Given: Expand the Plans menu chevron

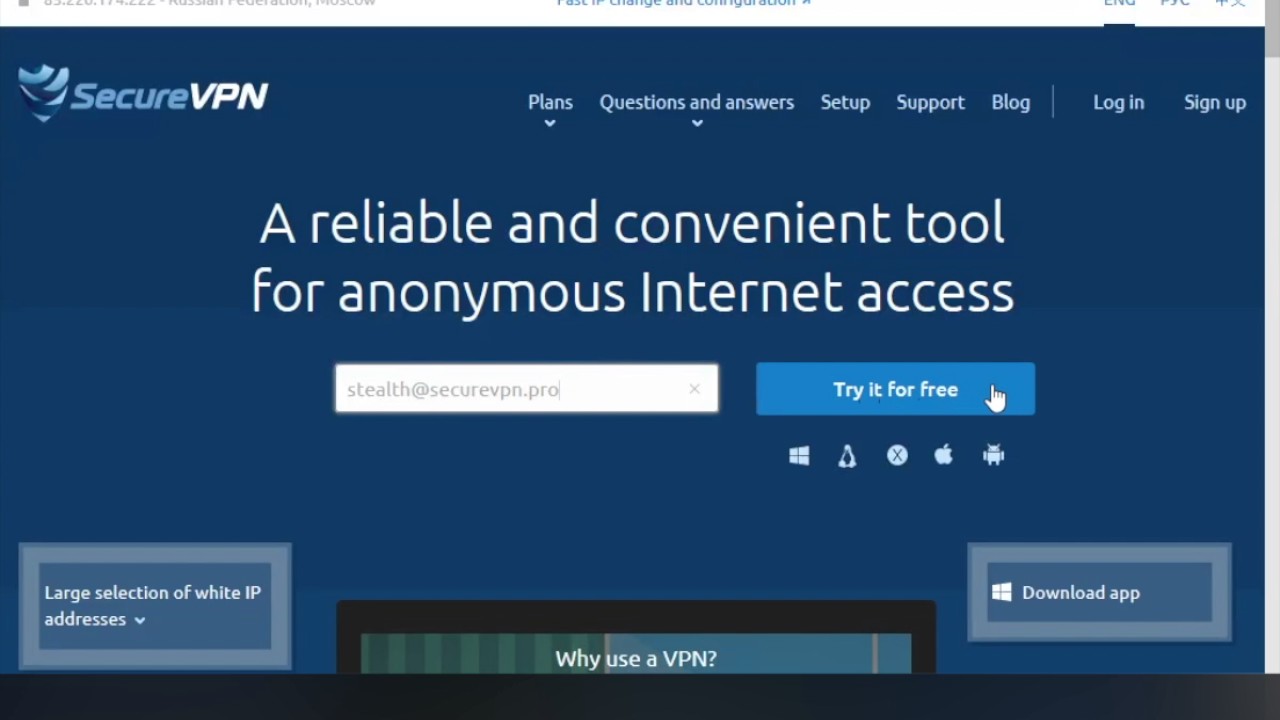Looking at the screenshot, I should click(x=549, y=124).
